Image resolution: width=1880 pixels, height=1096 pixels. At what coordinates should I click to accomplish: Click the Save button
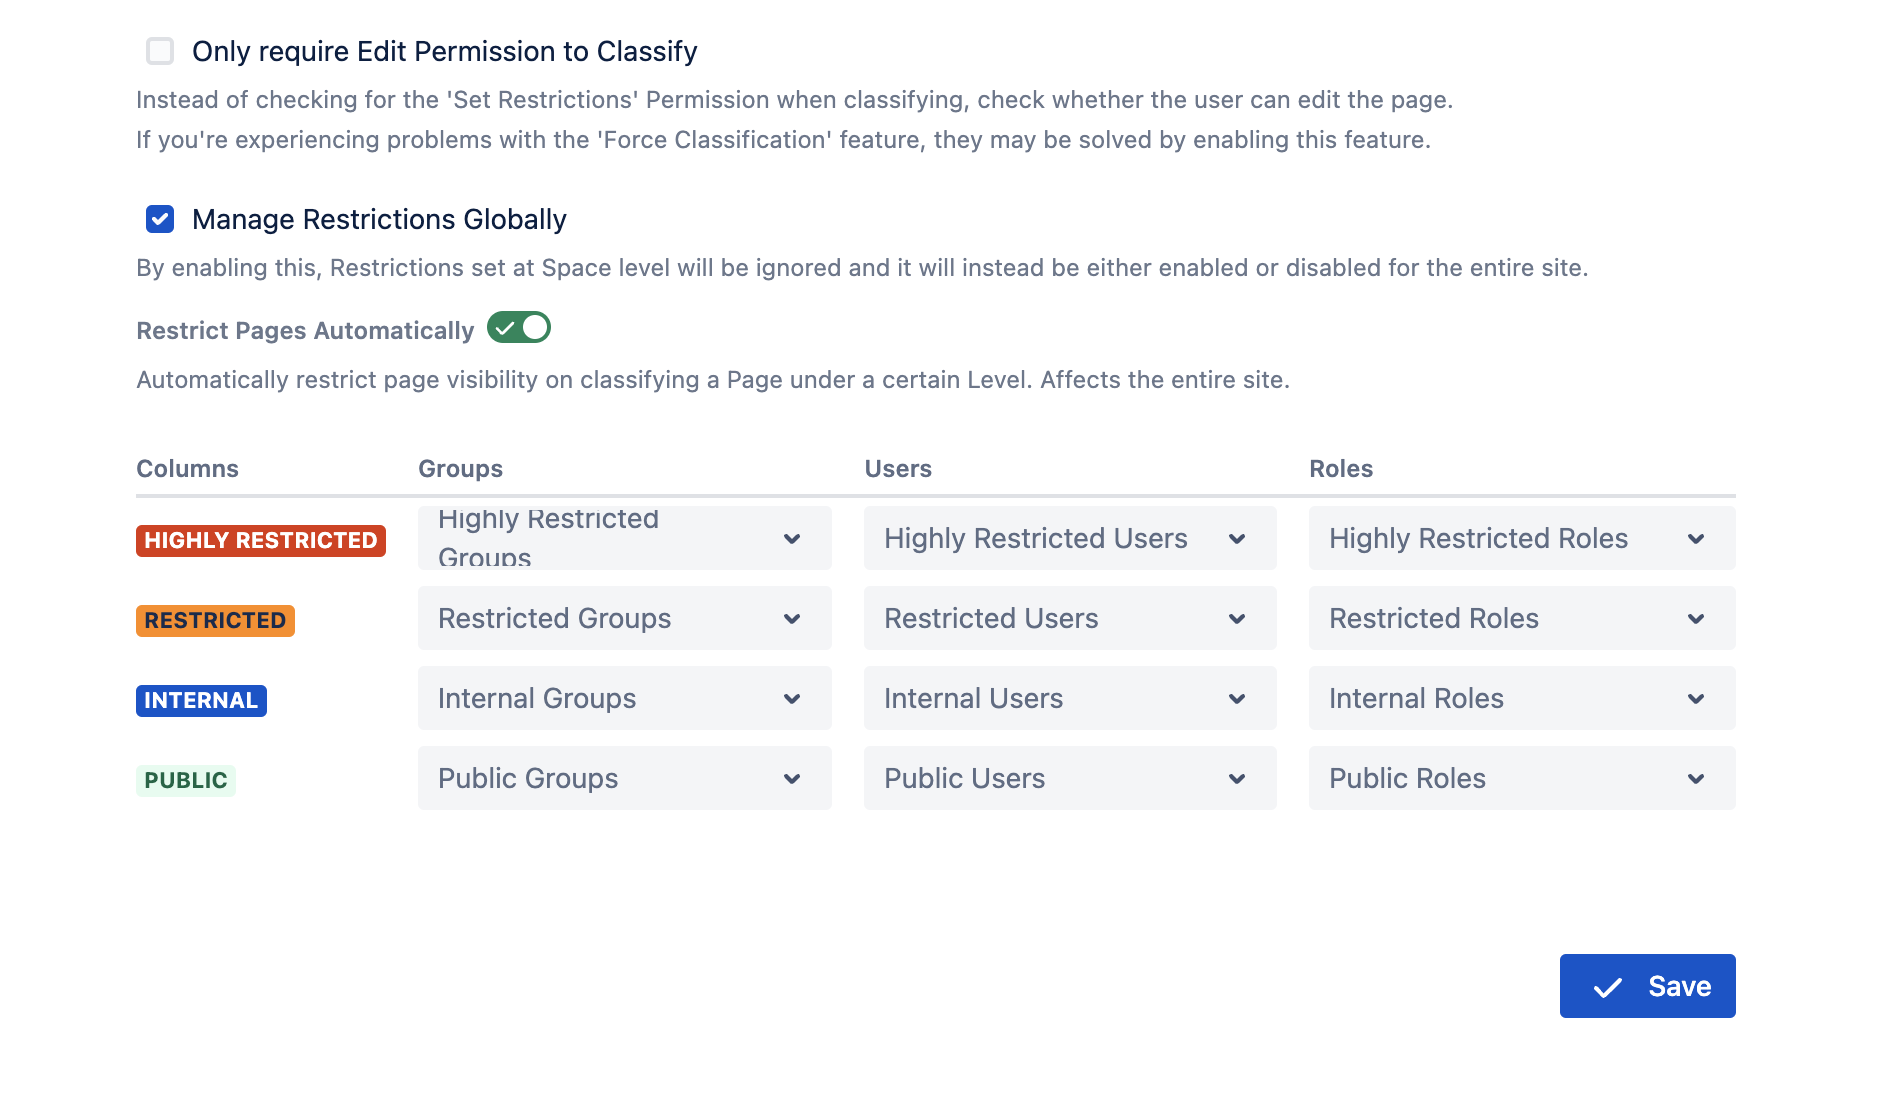(x=1647, y=986)
